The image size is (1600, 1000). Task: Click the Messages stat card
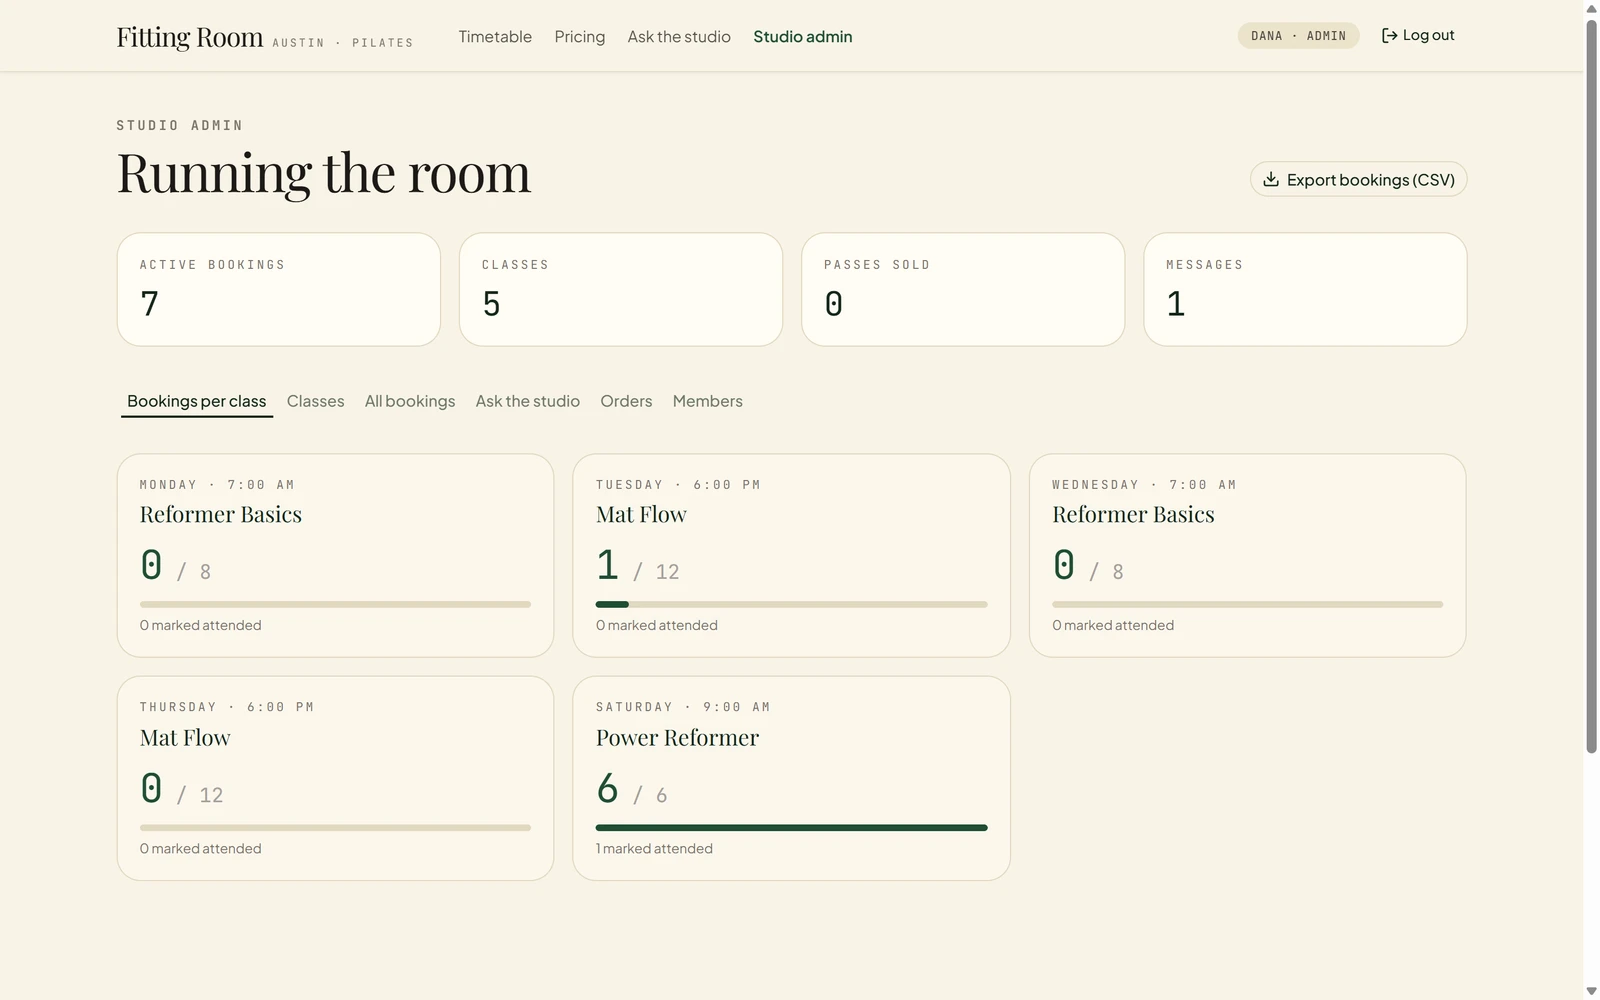(1305, 290)
